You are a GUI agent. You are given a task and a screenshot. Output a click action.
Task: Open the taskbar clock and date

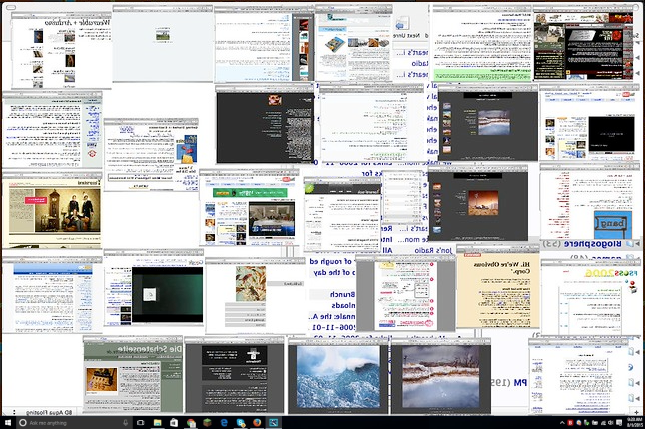pyautogui.click(x=635, y=422)
